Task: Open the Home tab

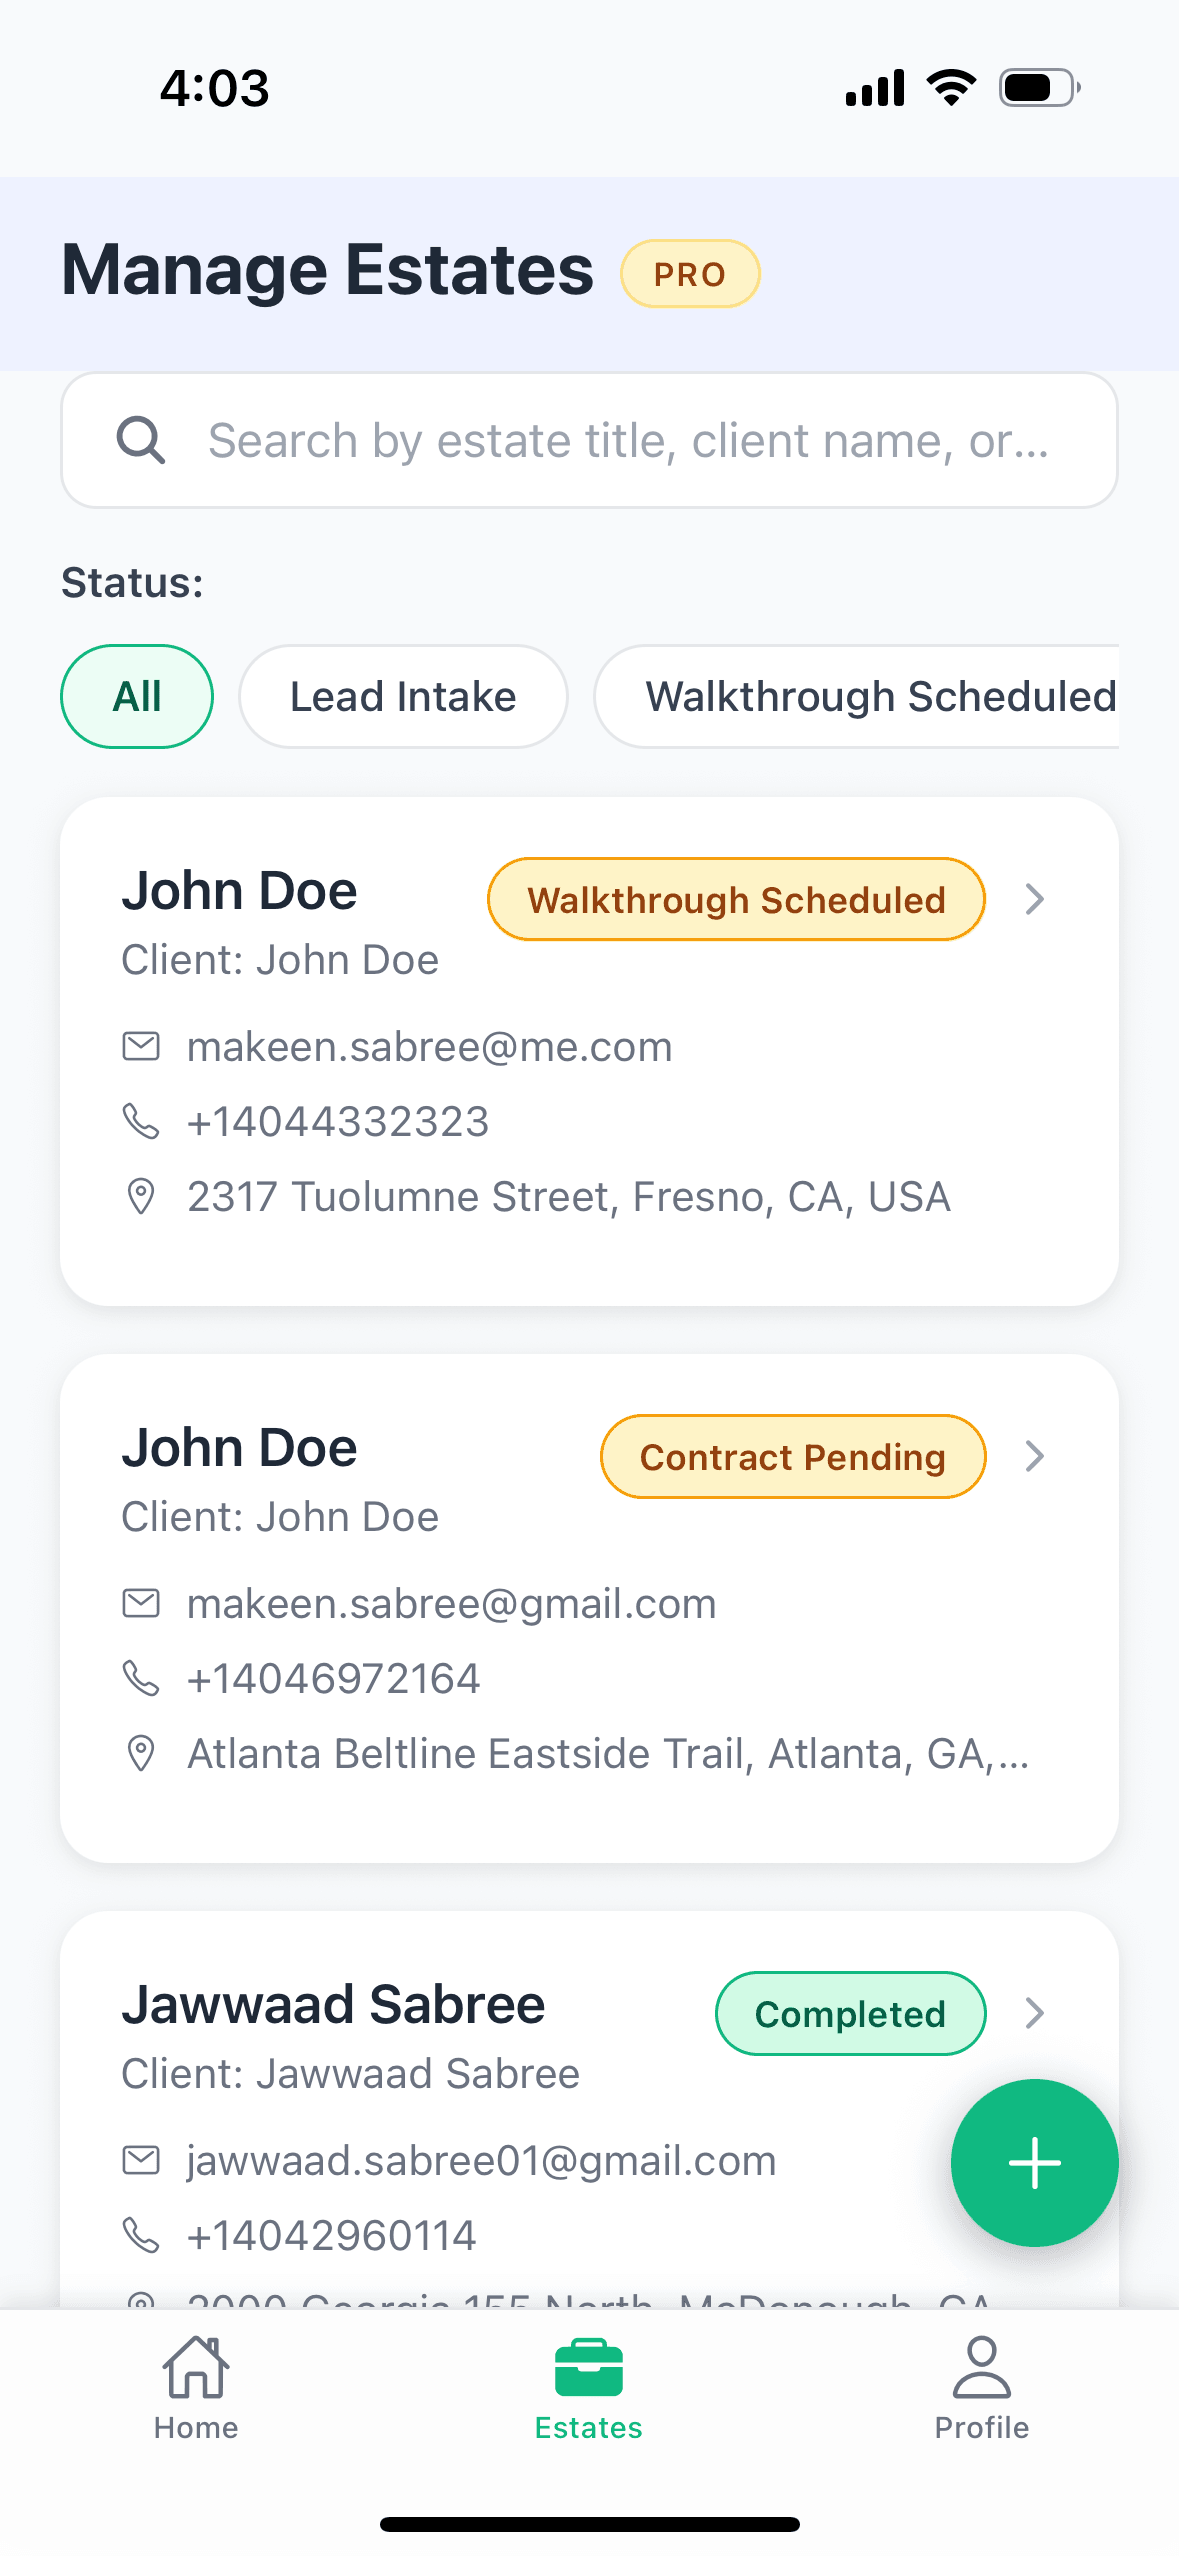Action: pyautogui.click(x=196, y=2388)
